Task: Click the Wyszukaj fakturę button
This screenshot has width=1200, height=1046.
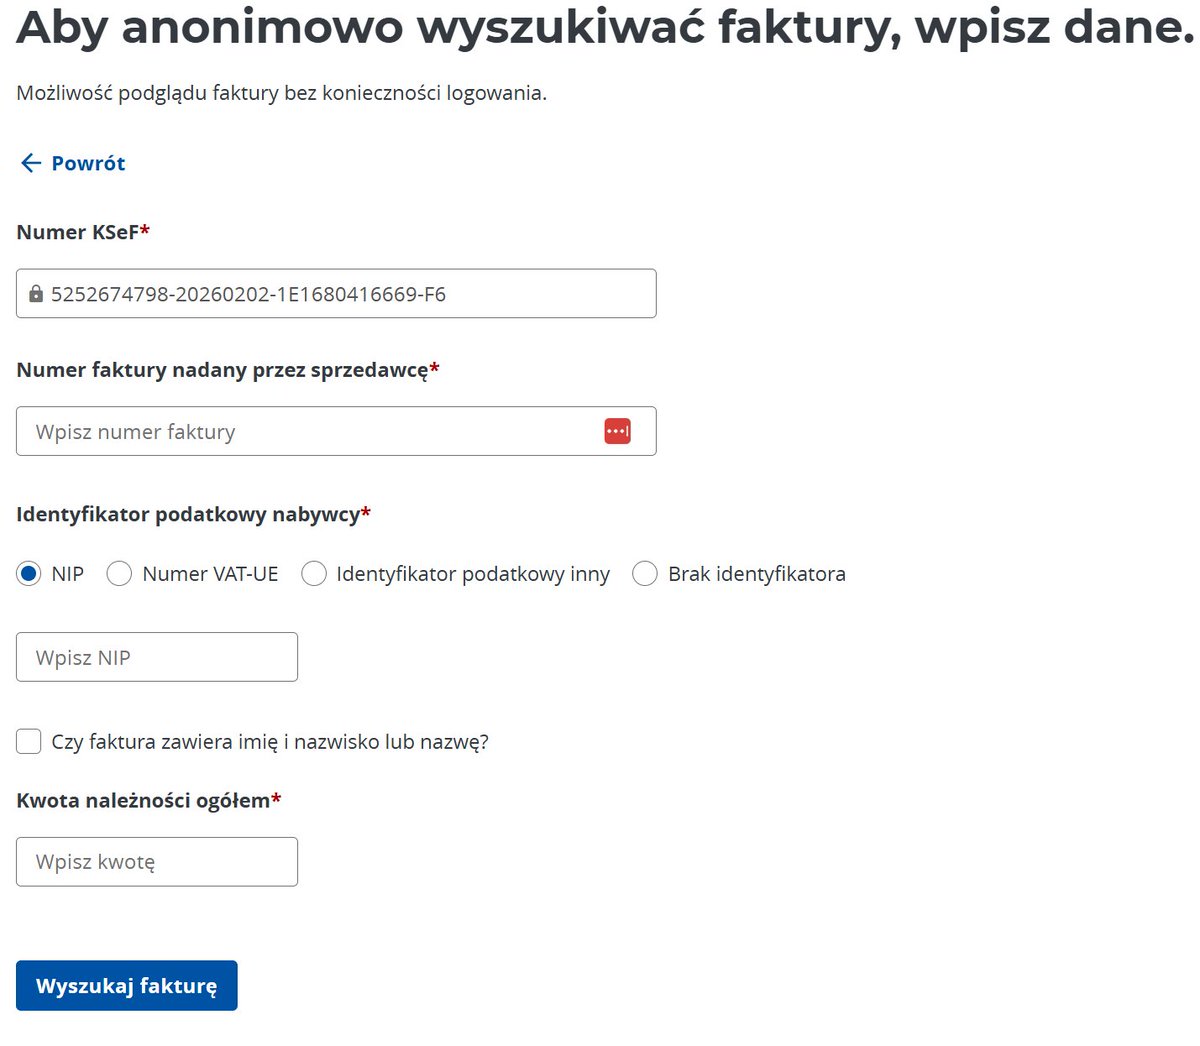Action: pos(127,986)
